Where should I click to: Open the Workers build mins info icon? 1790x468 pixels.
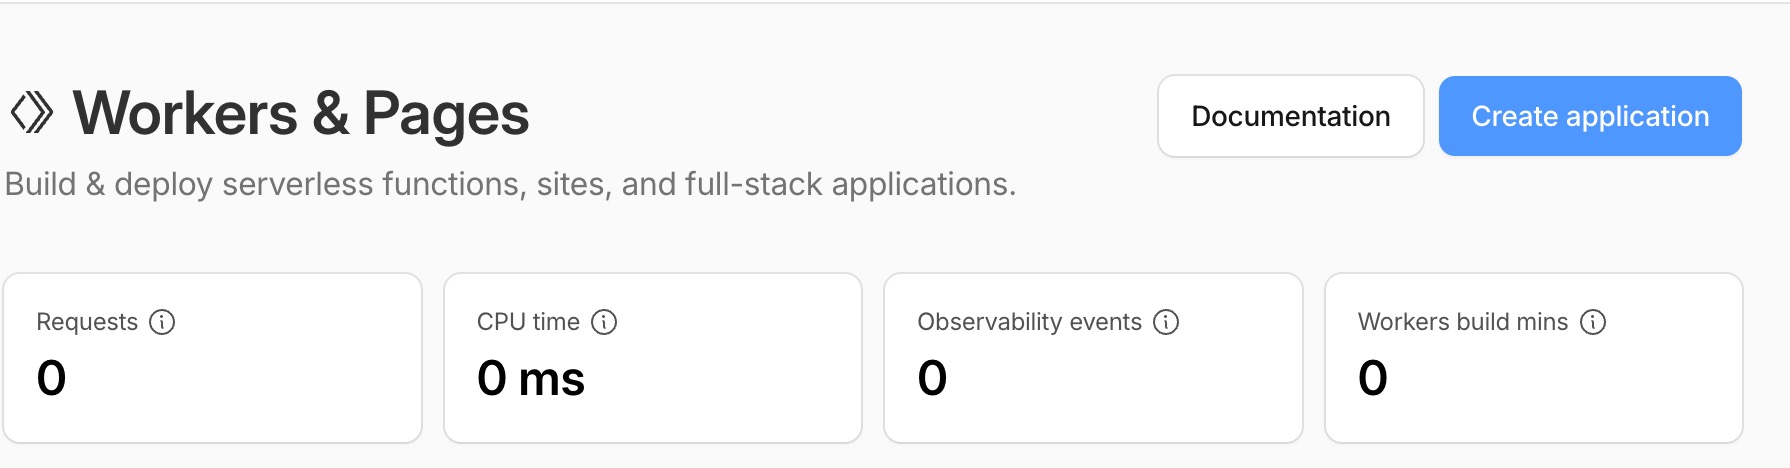[x=1593, y=322]
